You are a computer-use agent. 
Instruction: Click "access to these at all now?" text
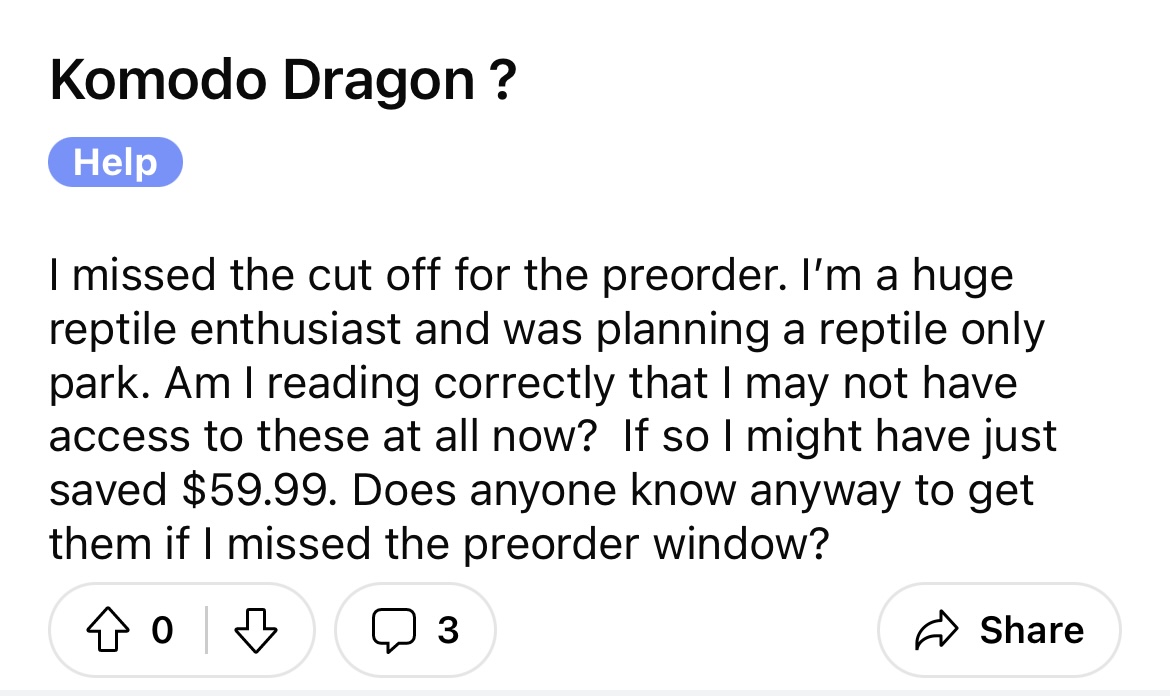(x=323, y=436)
